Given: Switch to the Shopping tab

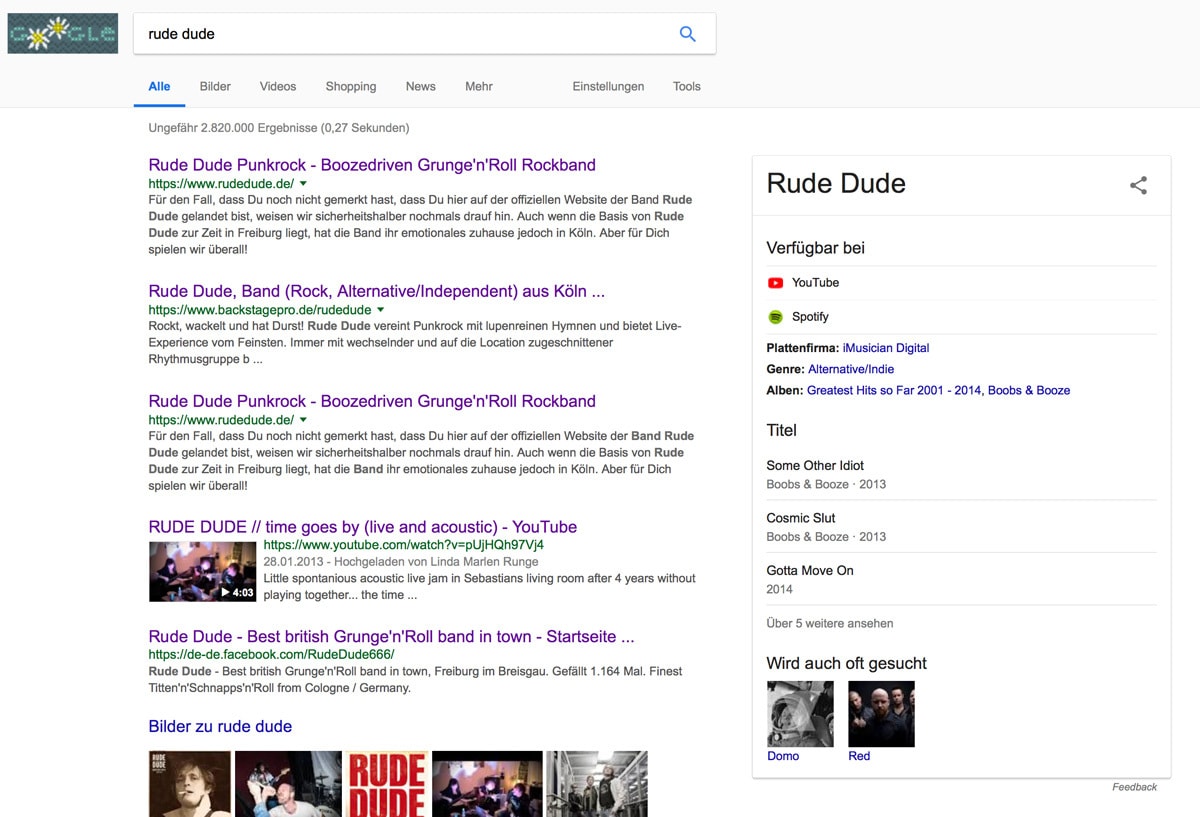Looking at the screenshot, I should click(351, 86).
